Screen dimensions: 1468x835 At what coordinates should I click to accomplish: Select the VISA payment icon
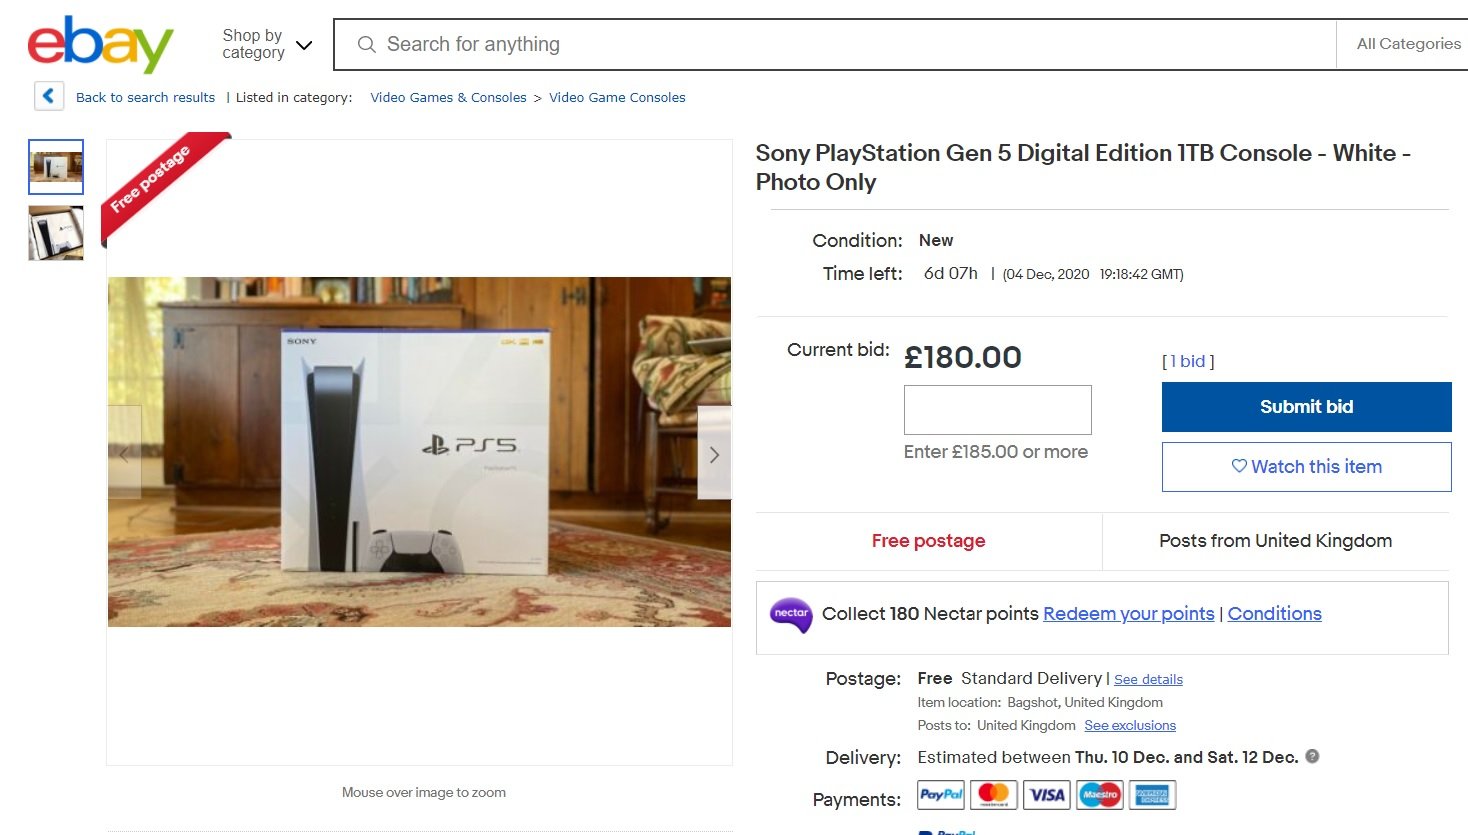(x=1046, y=794)
